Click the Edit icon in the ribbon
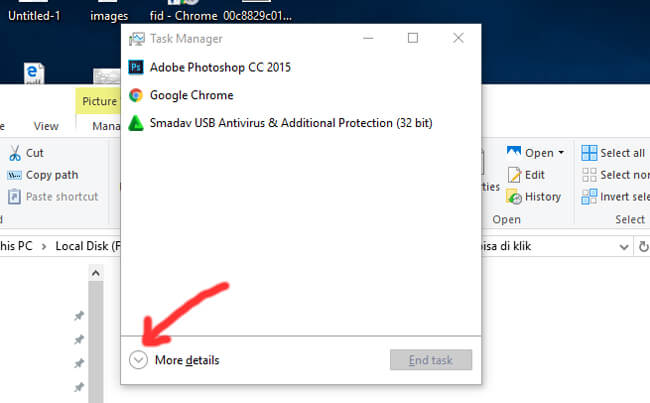Screen dimensions: 650x403 pos(514,175)
